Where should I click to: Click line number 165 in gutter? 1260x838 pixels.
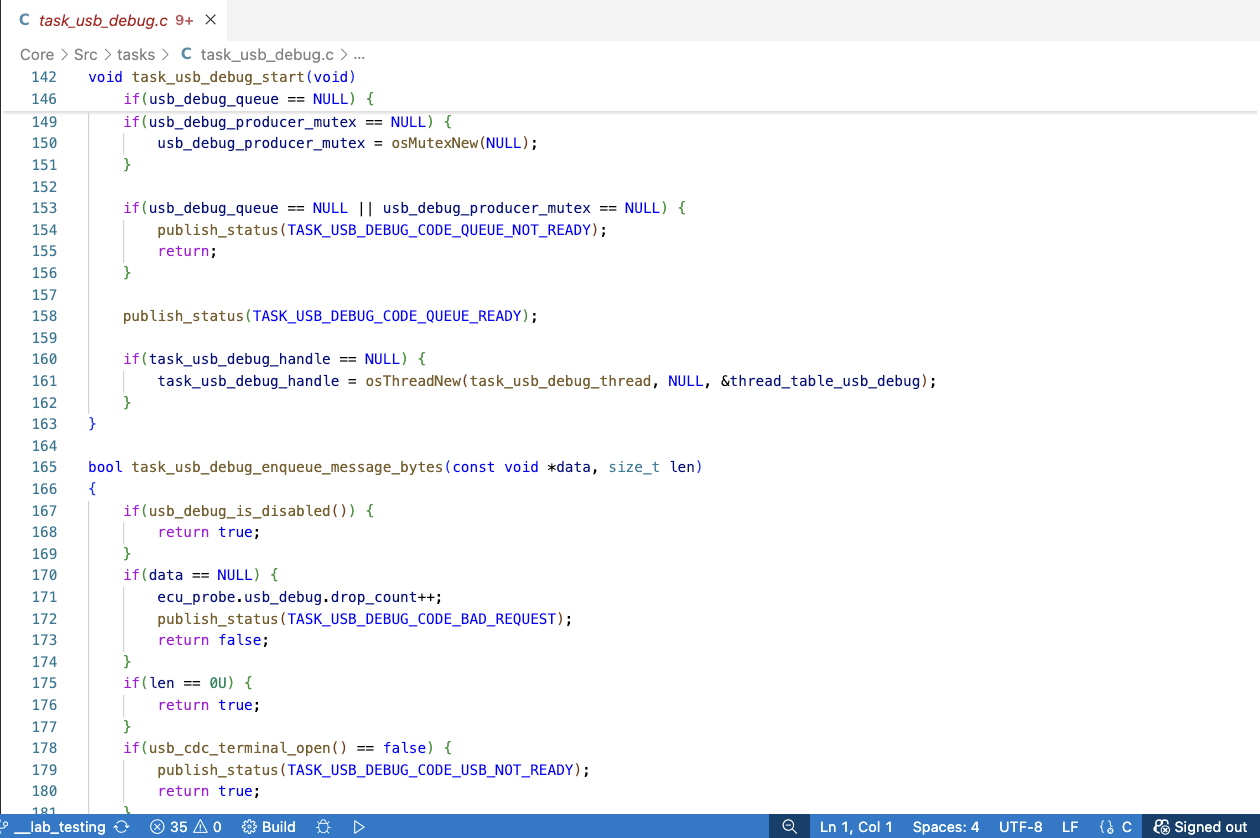coord(44,467)
